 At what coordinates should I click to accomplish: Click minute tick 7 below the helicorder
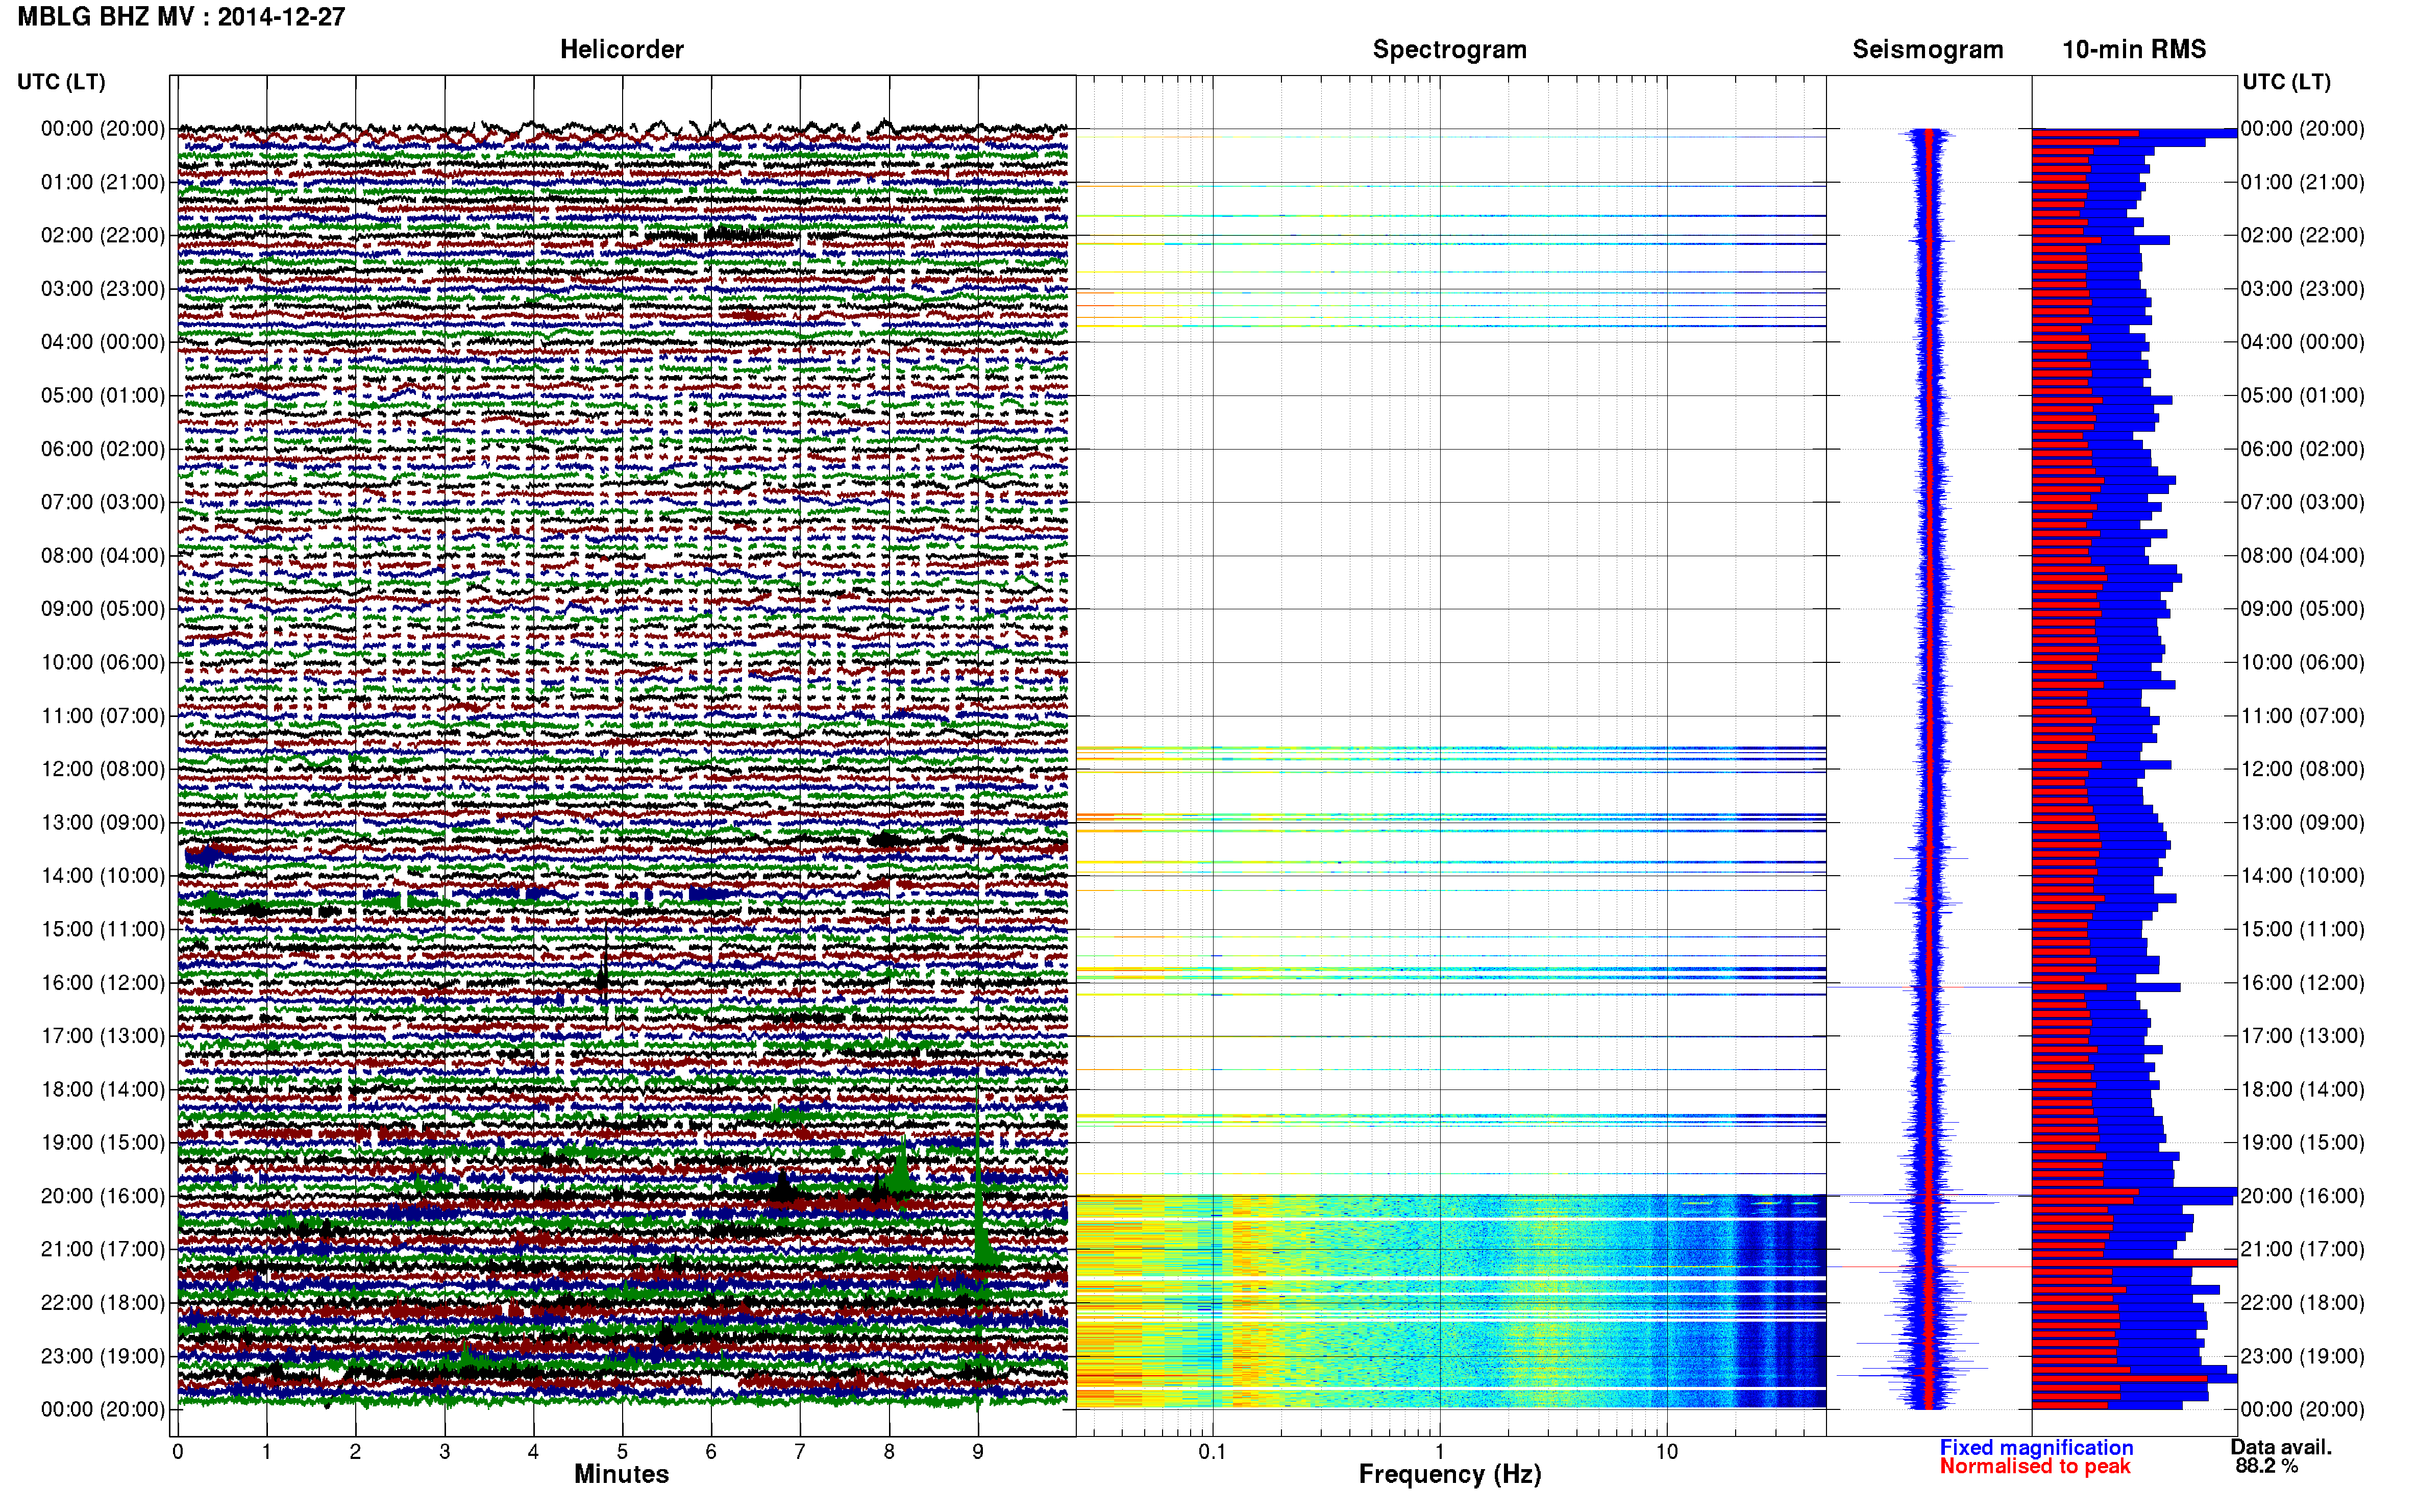(800, 1451)
